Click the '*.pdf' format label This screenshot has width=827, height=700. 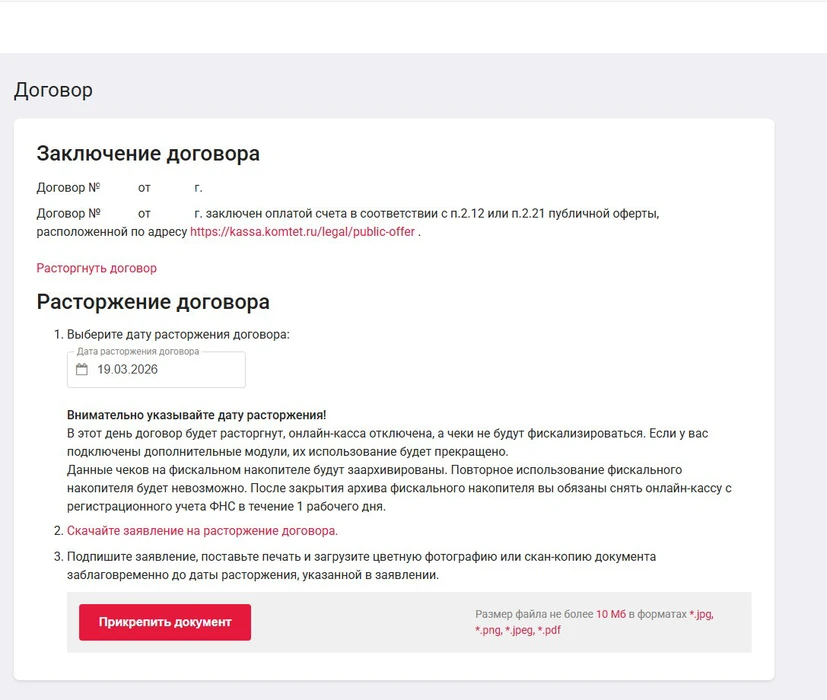coord(549,630)
